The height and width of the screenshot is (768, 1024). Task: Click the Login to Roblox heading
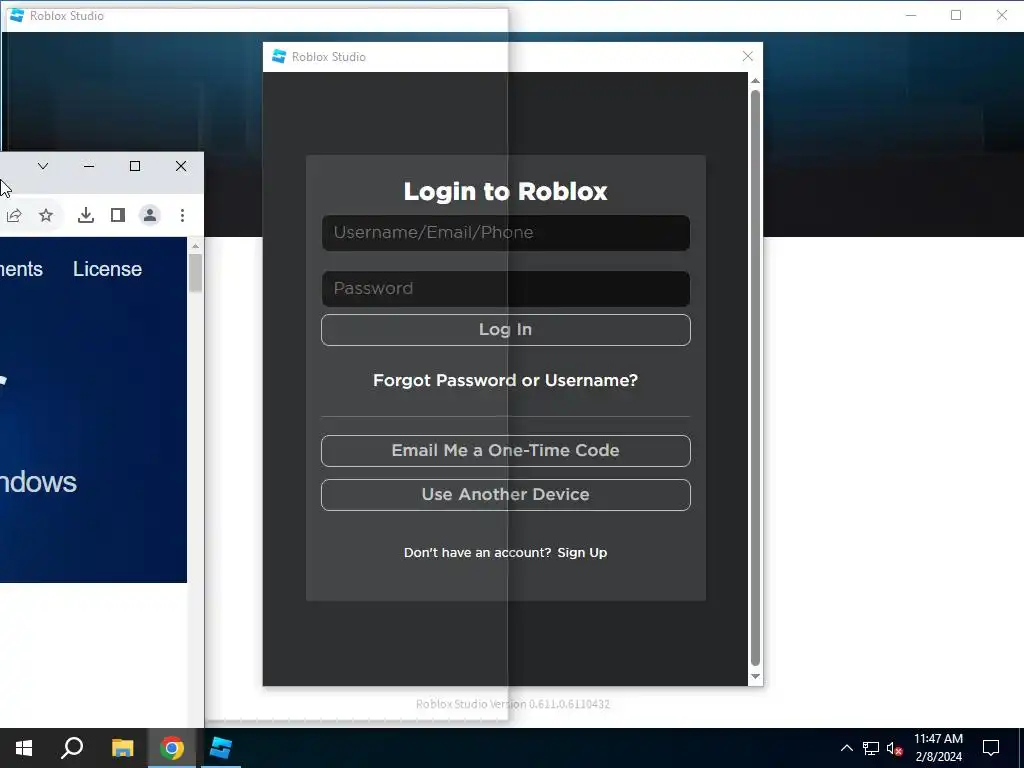tap(505, 191)
